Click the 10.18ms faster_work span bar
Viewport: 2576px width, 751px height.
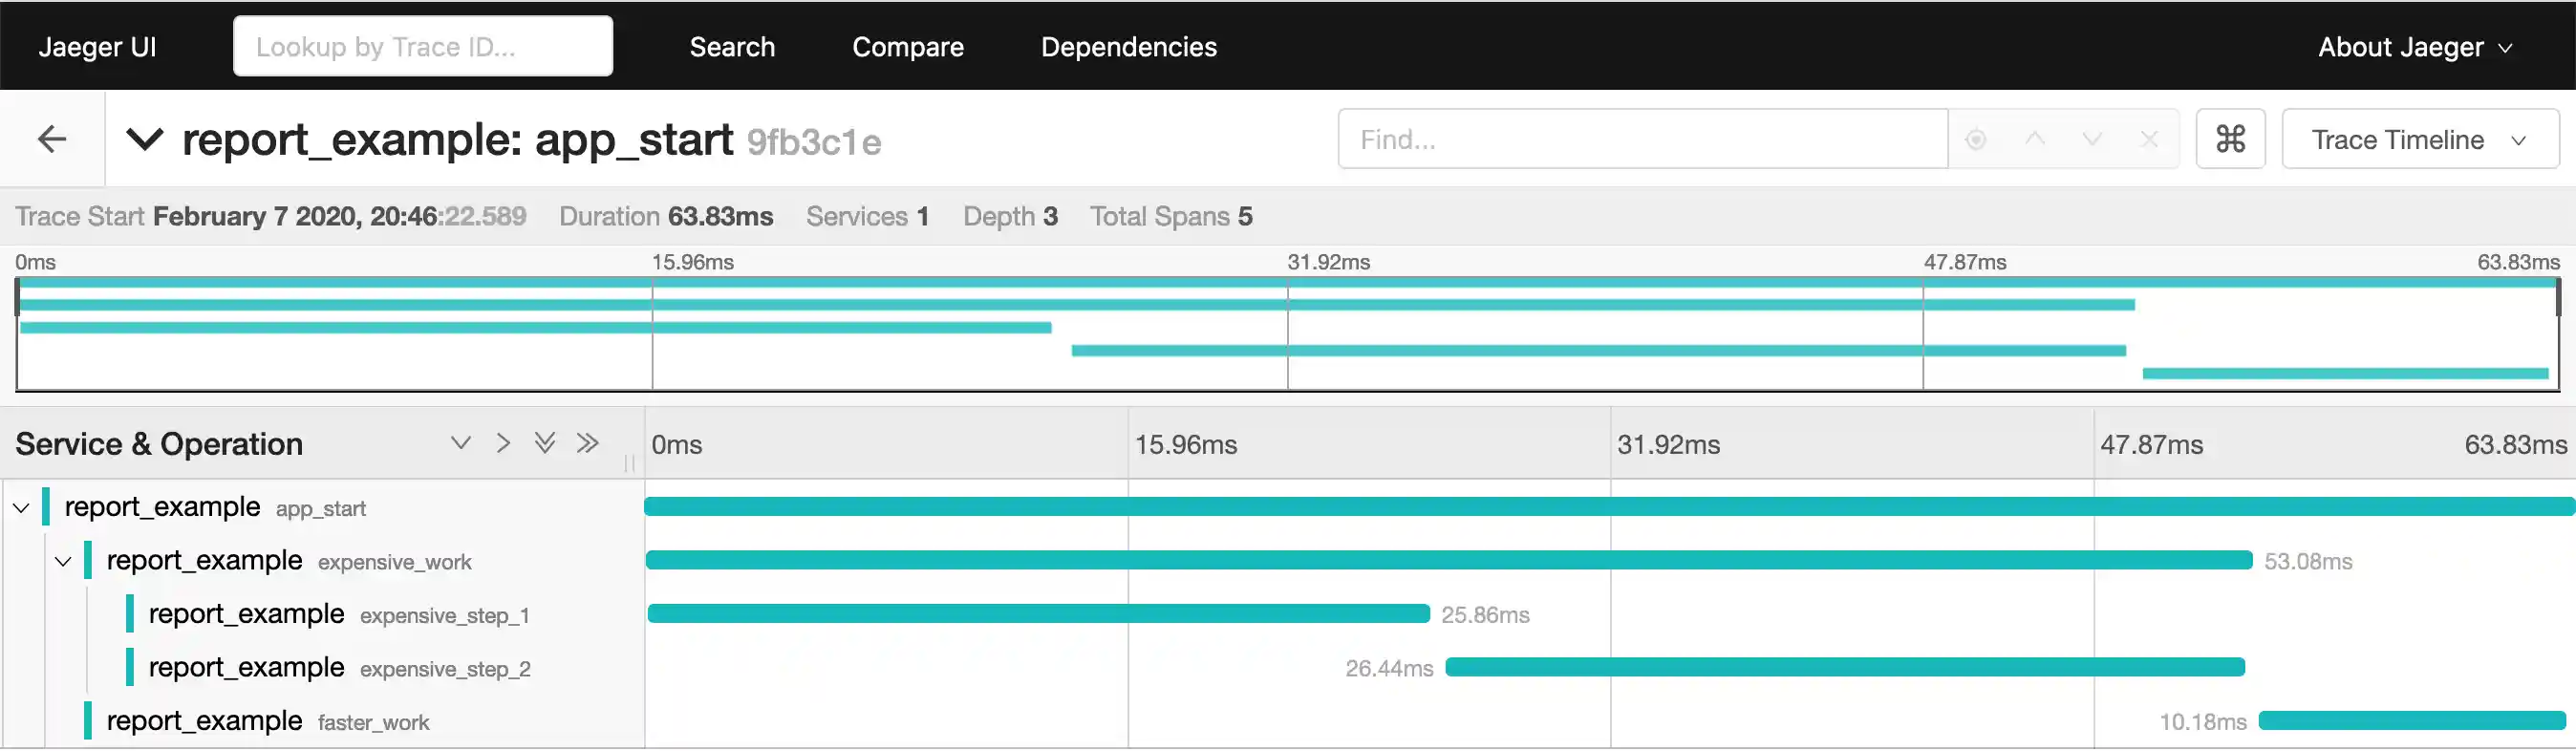coord(2412,721)
